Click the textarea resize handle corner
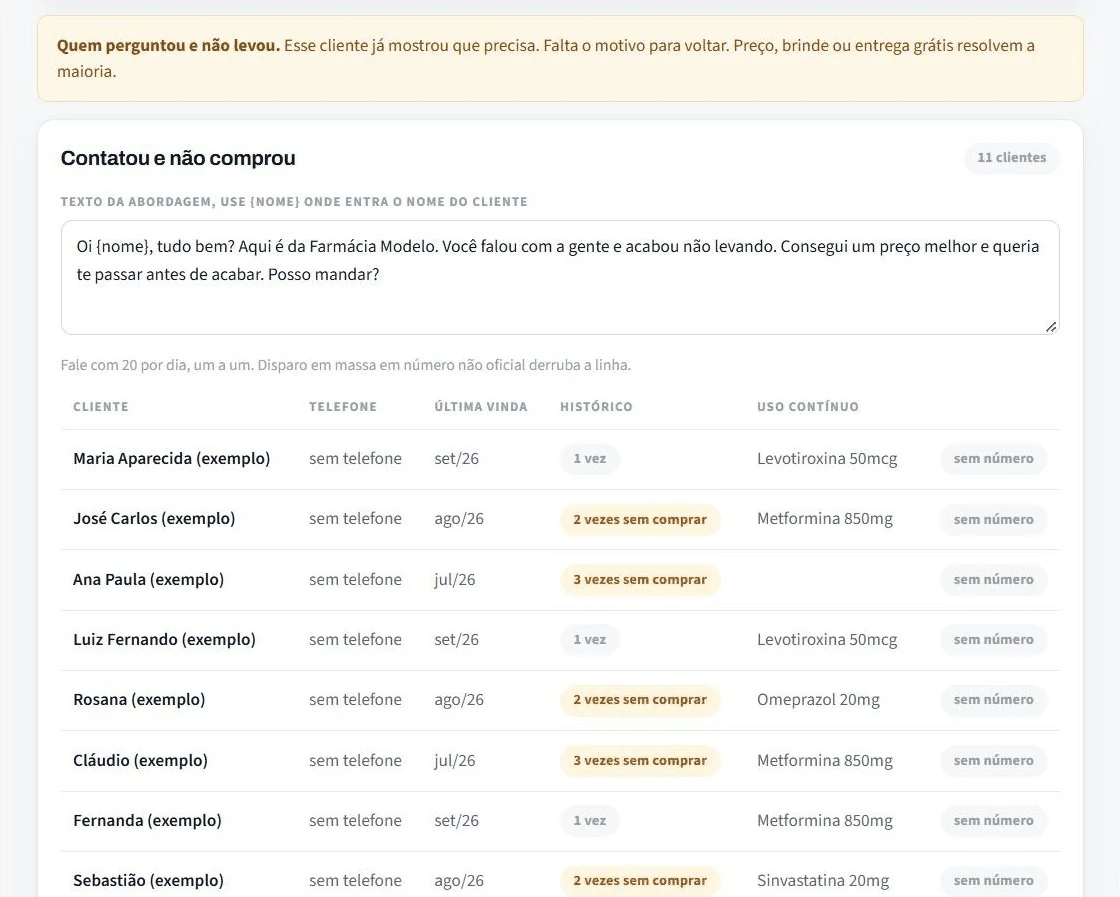Viewport: 1120px width, 897px height. (x=1051, y=327)
